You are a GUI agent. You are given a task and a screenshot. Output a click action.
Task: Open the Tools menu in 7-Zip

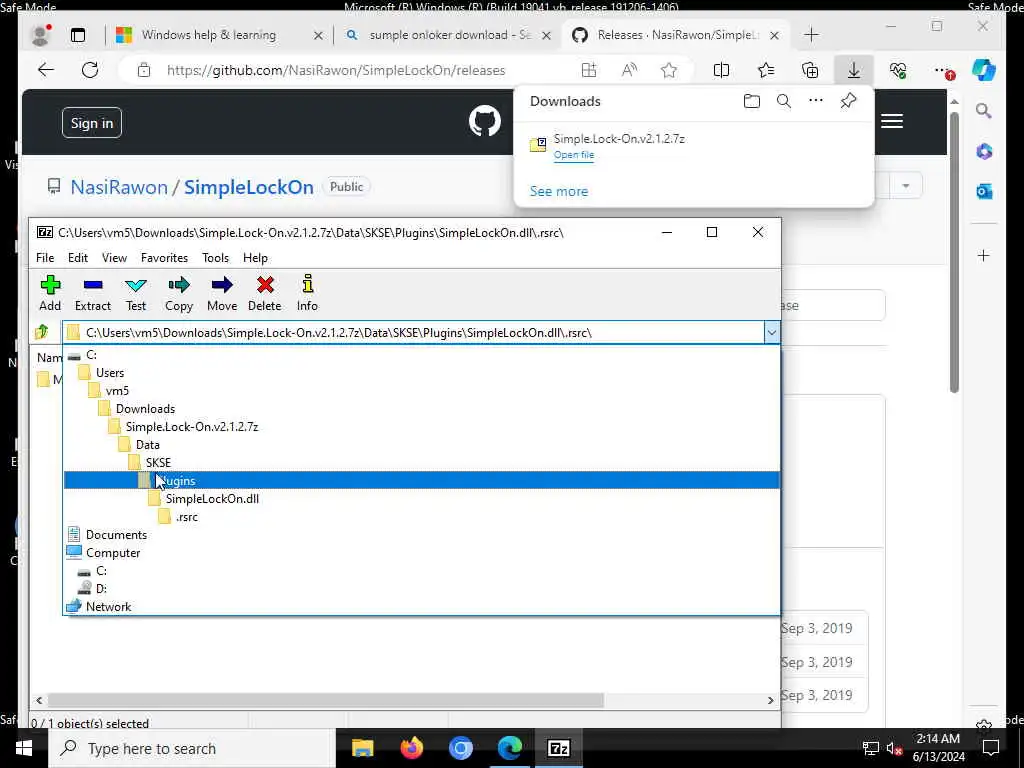[x=216, y=258]
